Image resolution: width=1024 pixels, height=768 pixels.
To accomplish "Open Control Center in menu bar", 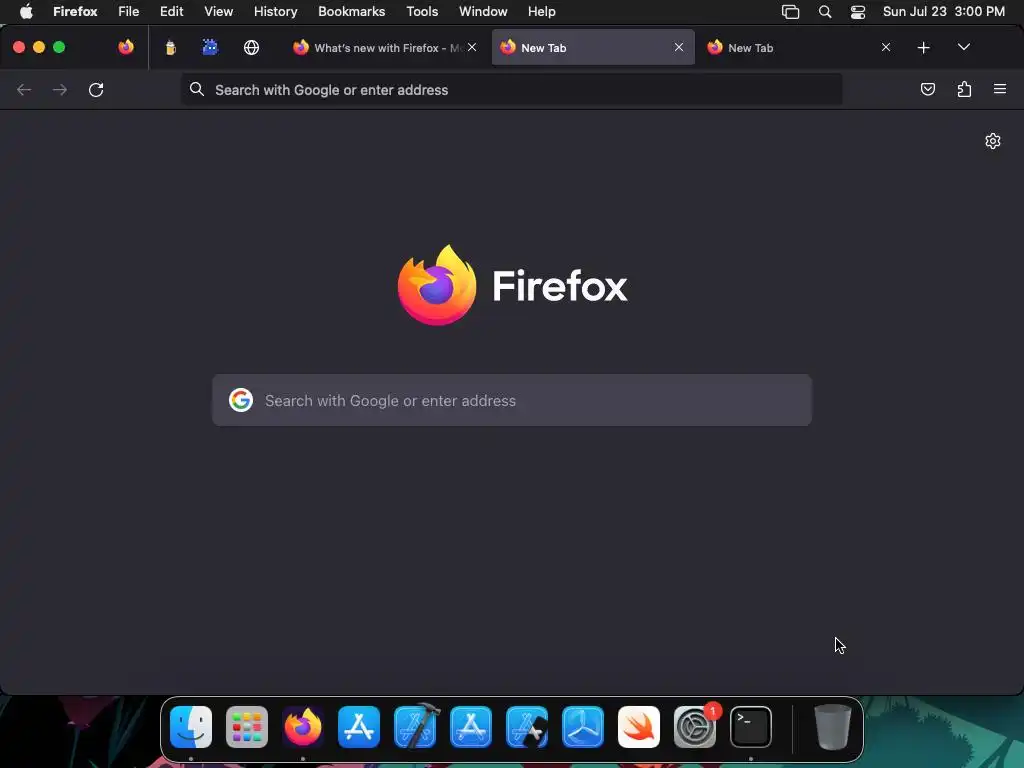I will 858,12.
